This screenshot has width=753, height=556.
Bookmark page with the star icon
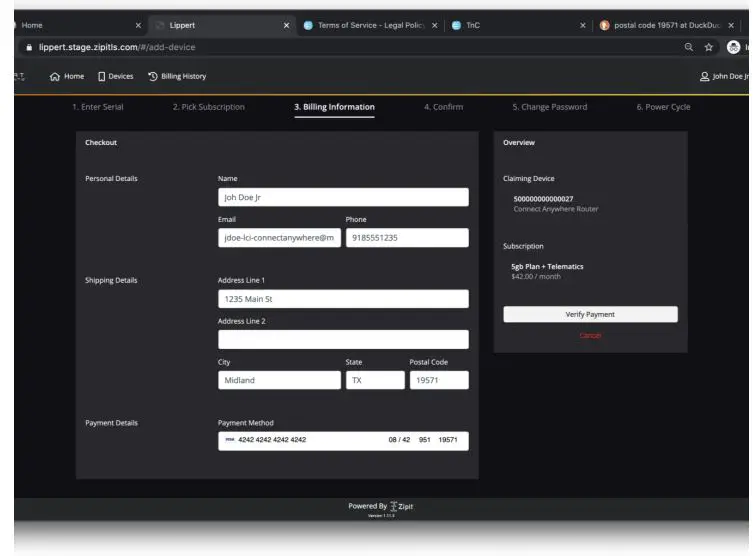708,47
